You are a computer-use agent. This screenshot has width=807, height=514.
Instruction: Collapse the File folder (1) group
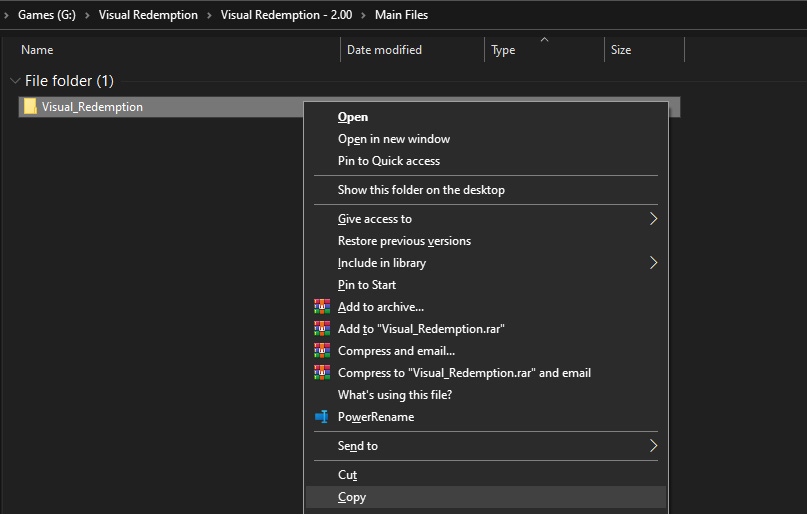point(14,81)
